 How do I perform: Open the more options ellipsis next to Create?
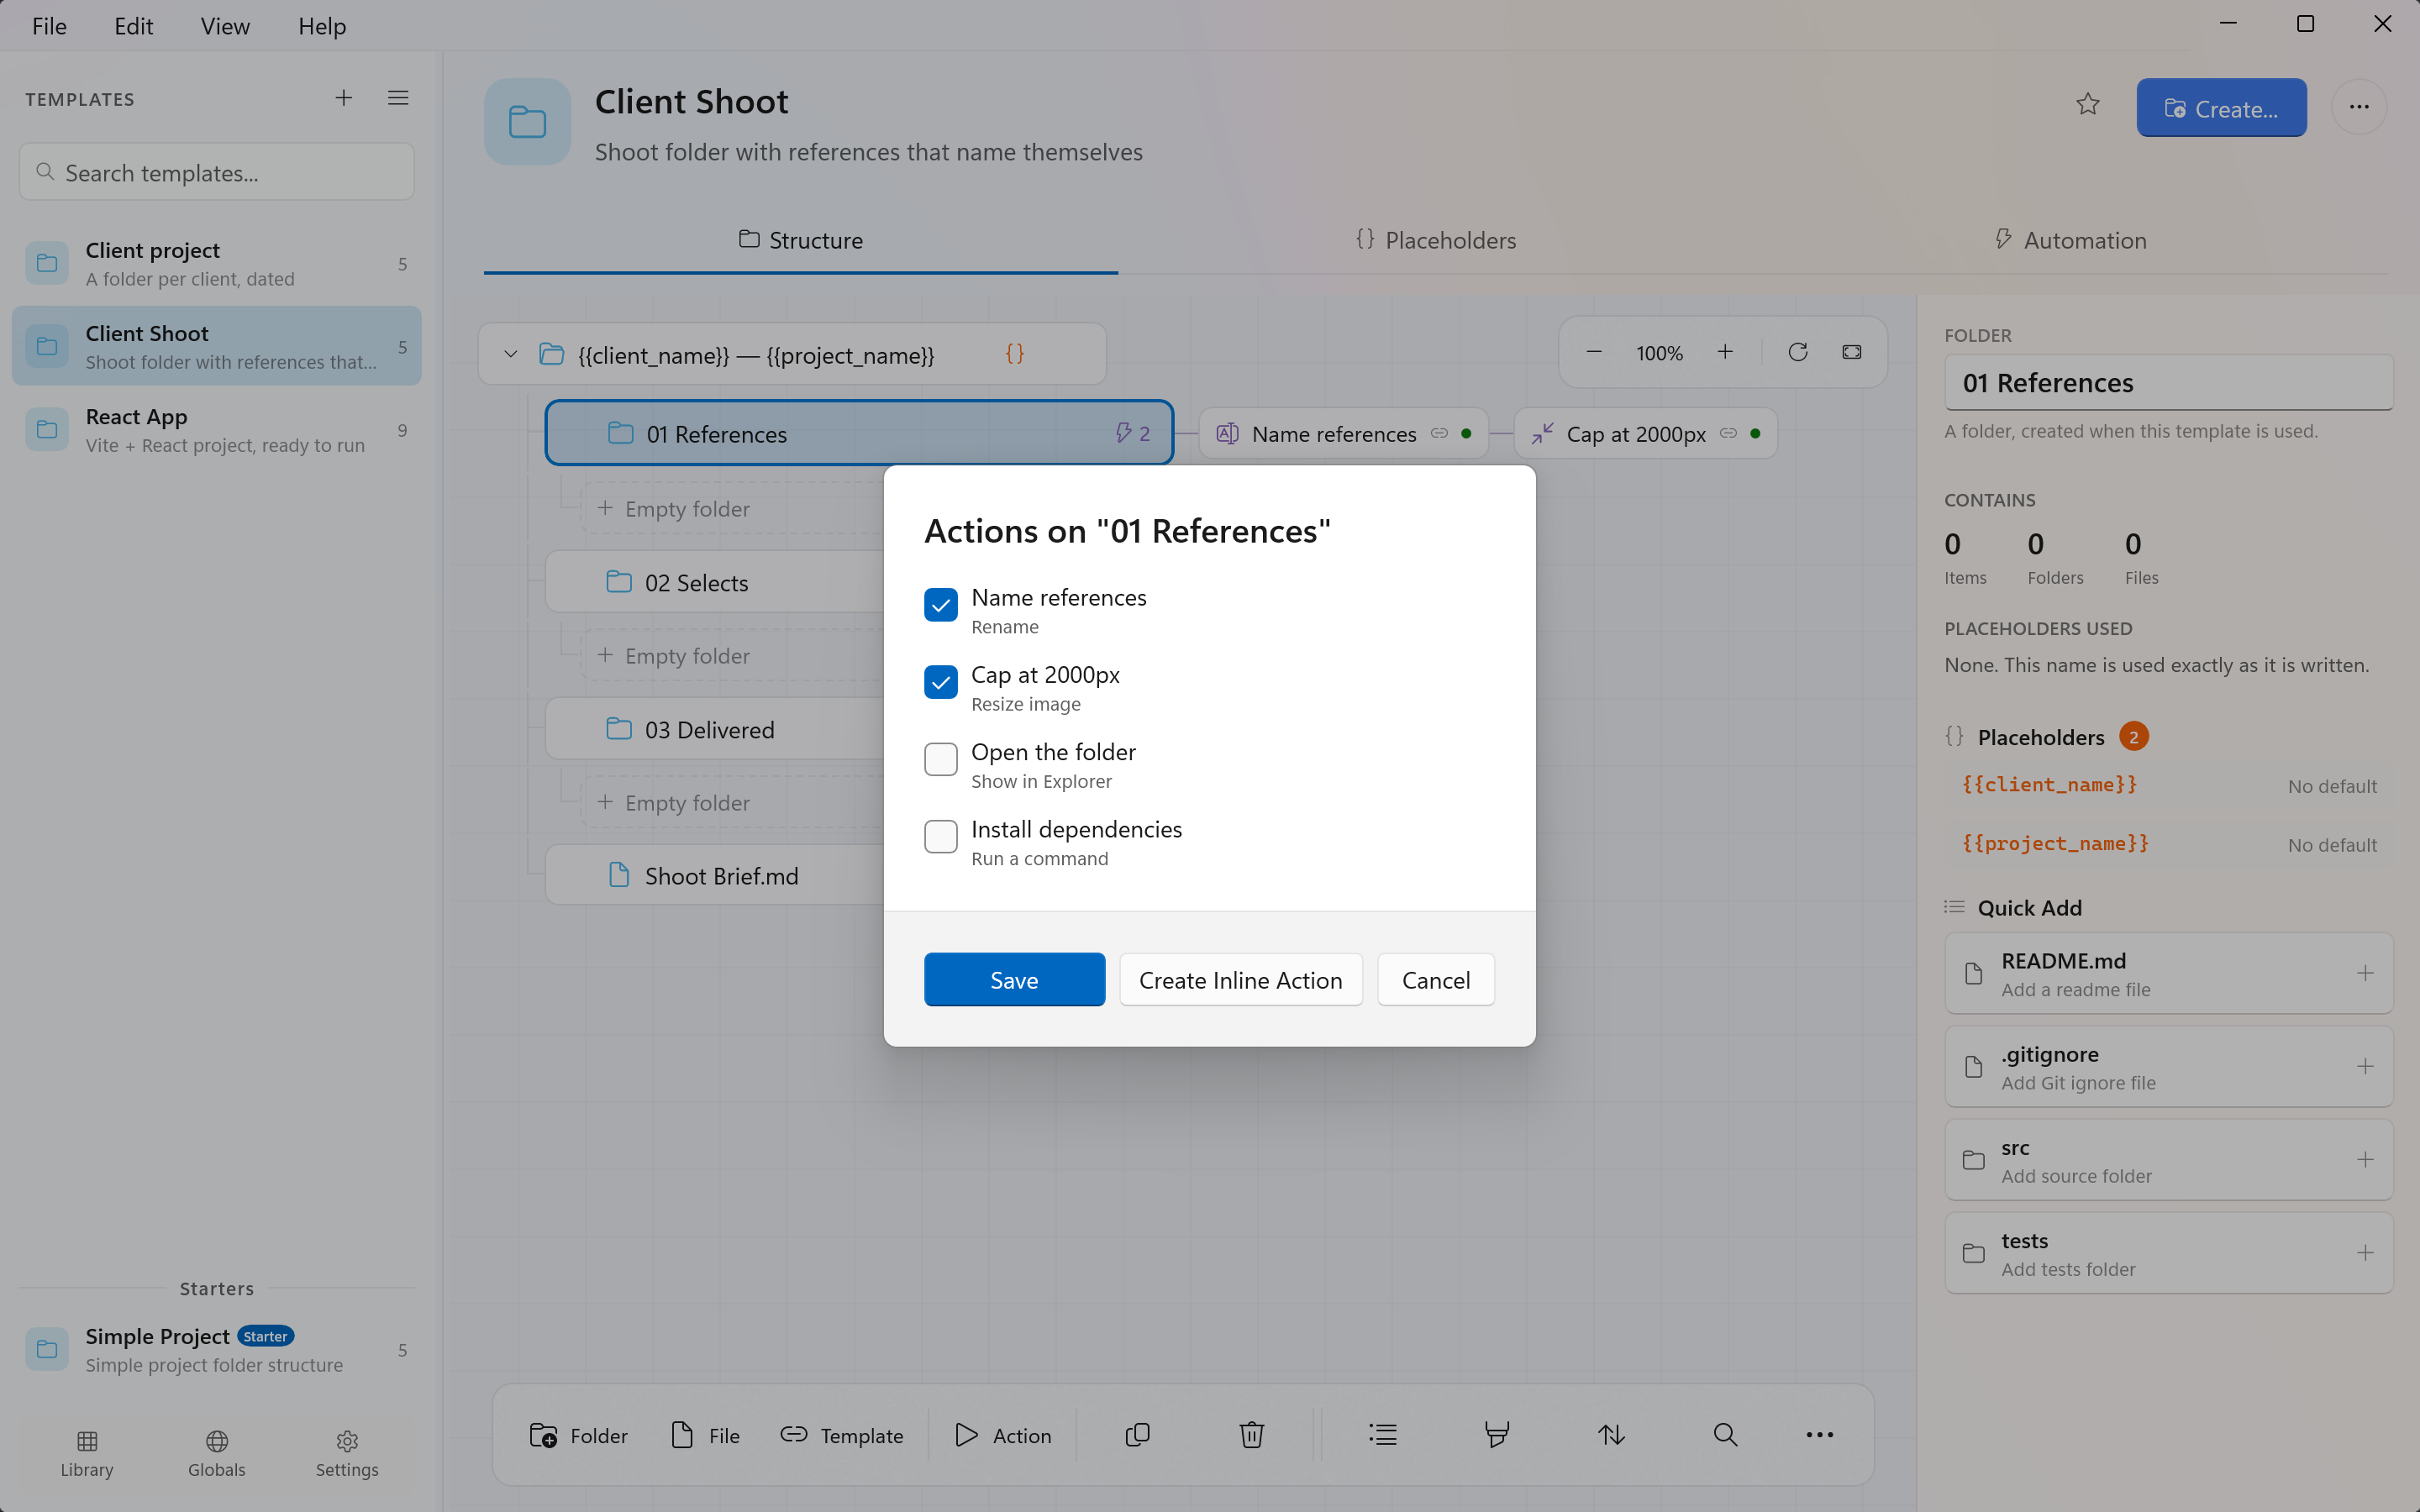tap(2359, 107)
